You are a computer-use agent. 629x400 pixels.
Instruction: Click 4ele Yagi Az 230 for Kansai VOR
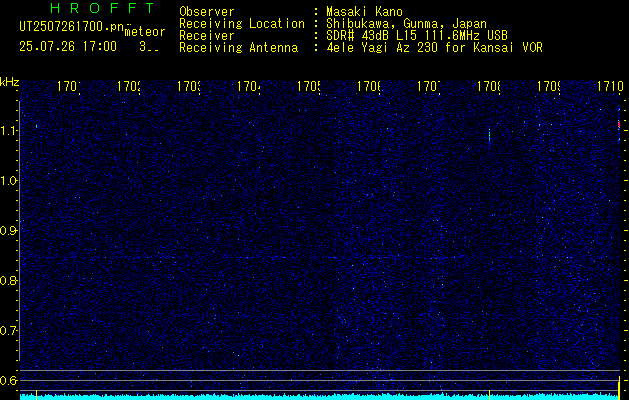click(434, 48)
